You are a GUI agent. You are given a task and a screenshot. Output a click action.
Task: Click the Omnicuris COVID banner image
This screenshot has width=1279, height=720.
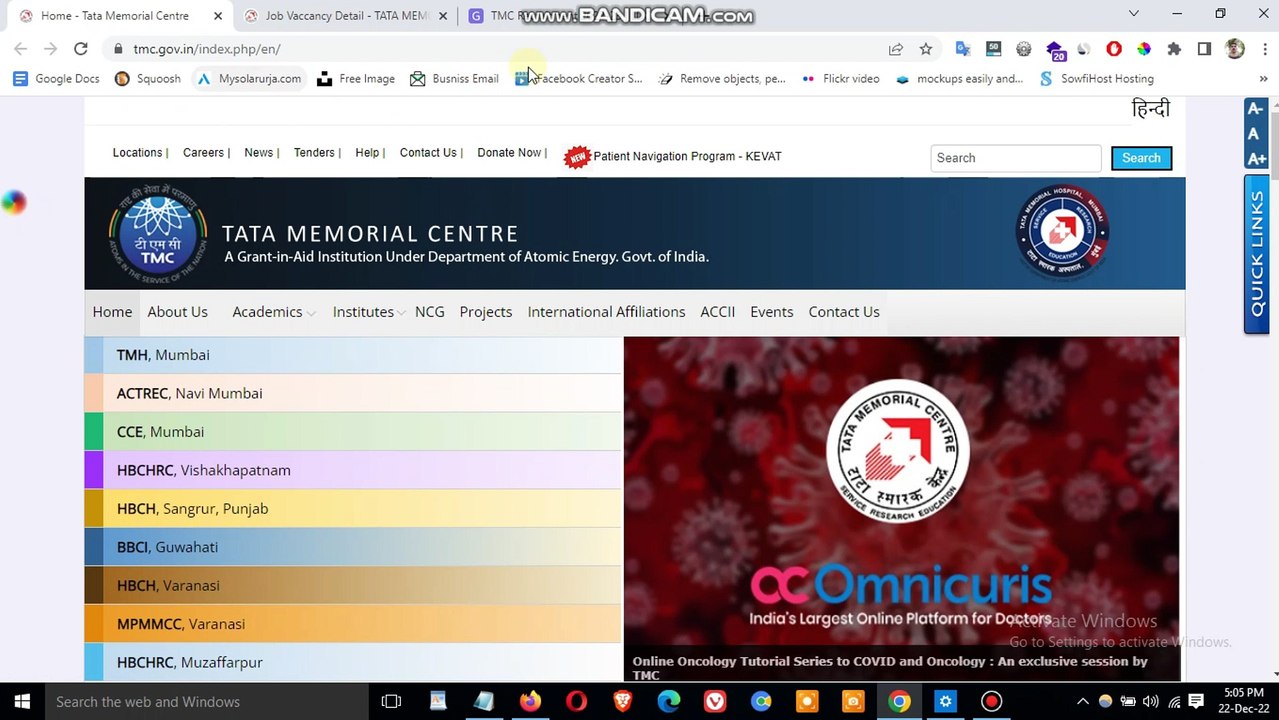pos(901,508)
